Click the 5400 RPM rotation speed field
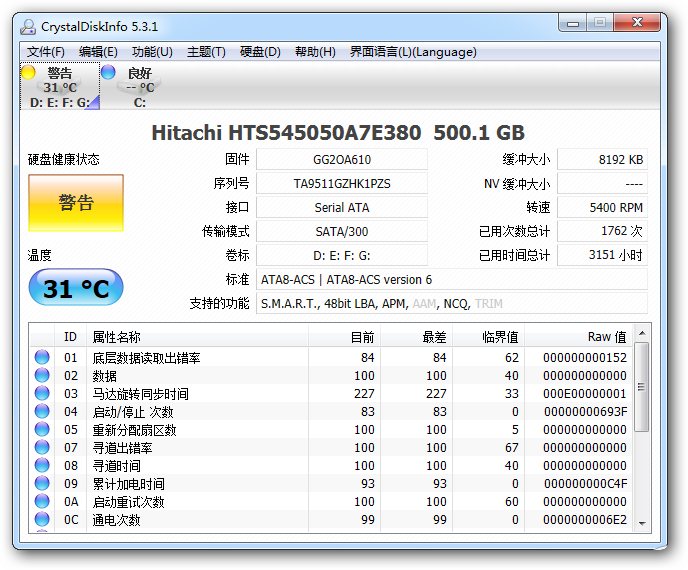The image size is (688, 570). (602, 207)
